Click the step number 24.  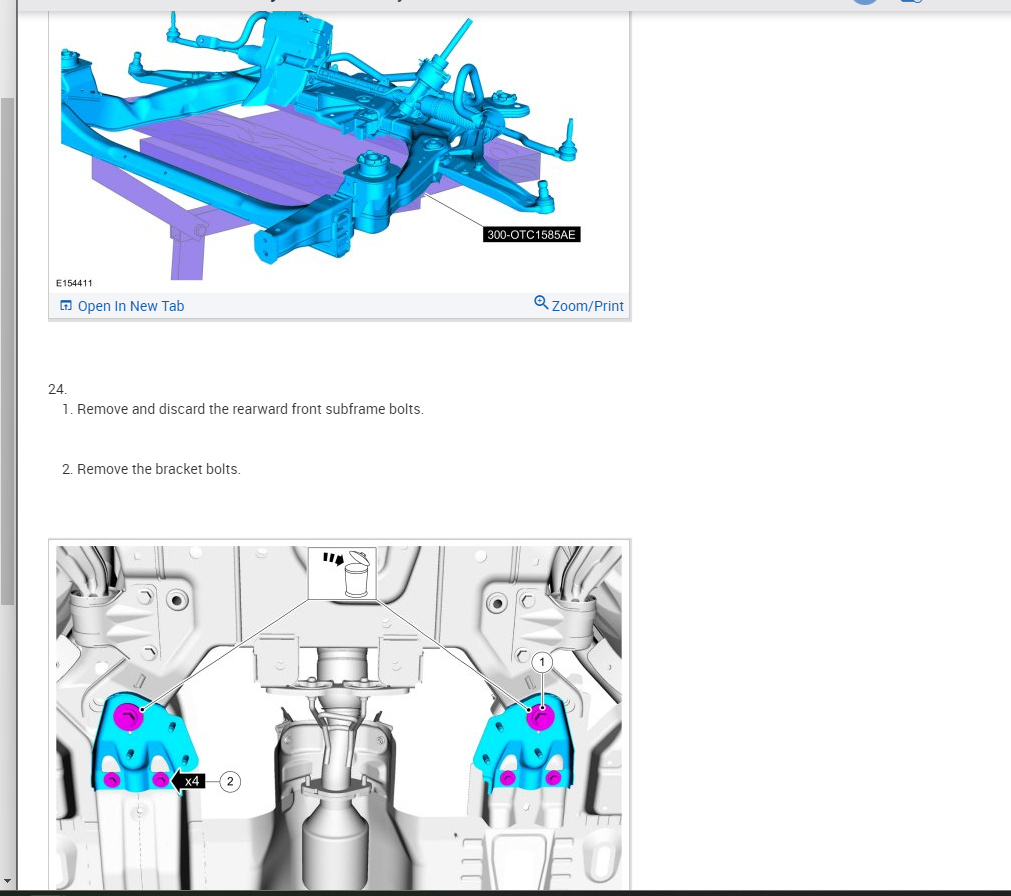(57, 389)
